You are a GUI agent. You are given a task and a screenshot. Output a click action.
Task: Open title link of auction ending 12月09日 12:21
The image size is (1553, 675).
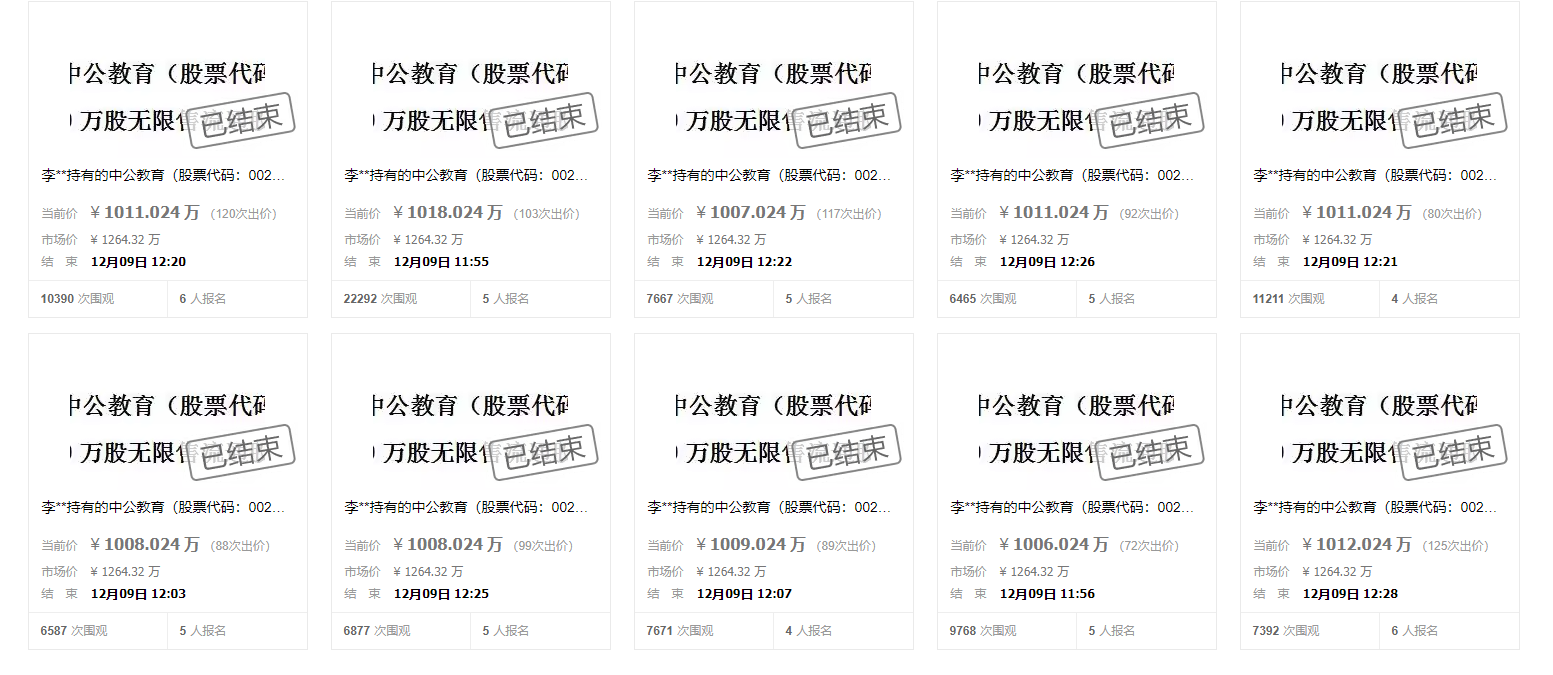[1375, 175]
